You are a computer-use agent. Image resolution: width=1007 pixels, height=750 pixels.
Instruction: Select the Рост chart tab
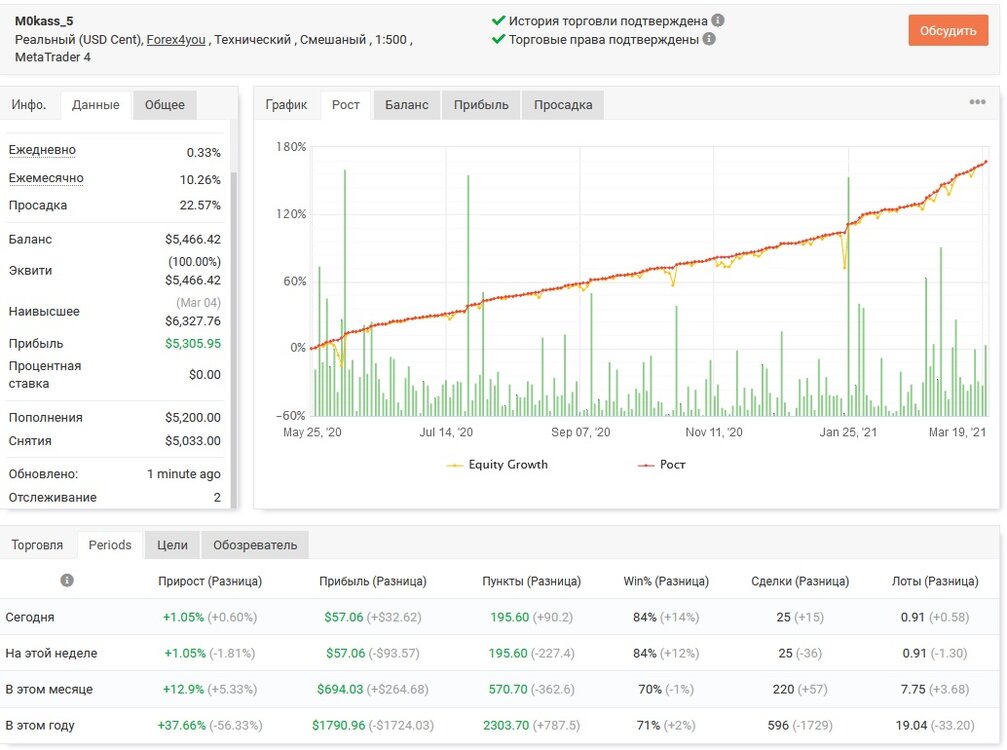pyautogui.click(x=346, y=105)
